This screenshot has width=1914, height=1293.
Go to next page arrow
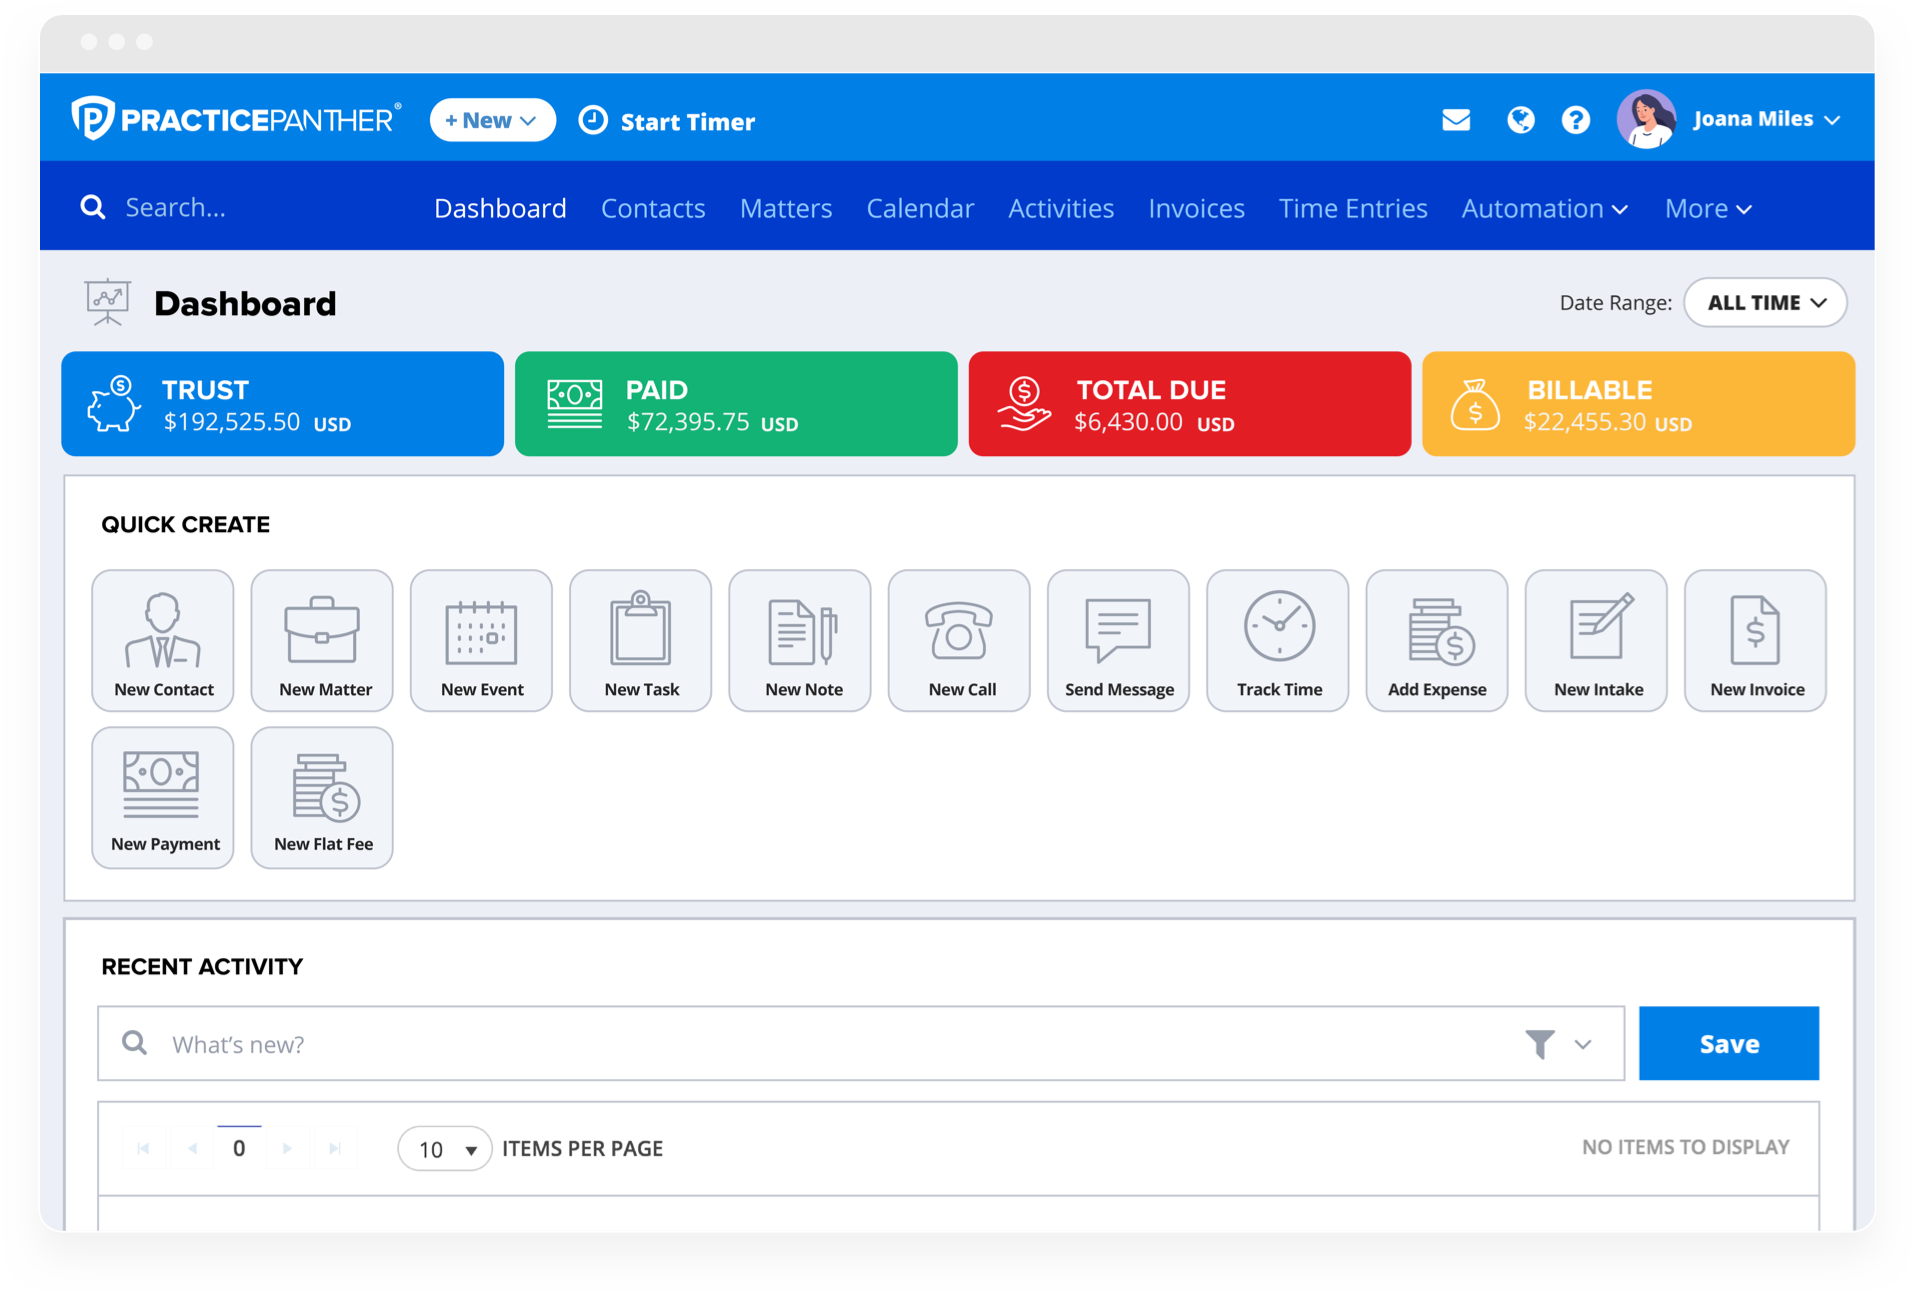click(x=288, y=1148)
